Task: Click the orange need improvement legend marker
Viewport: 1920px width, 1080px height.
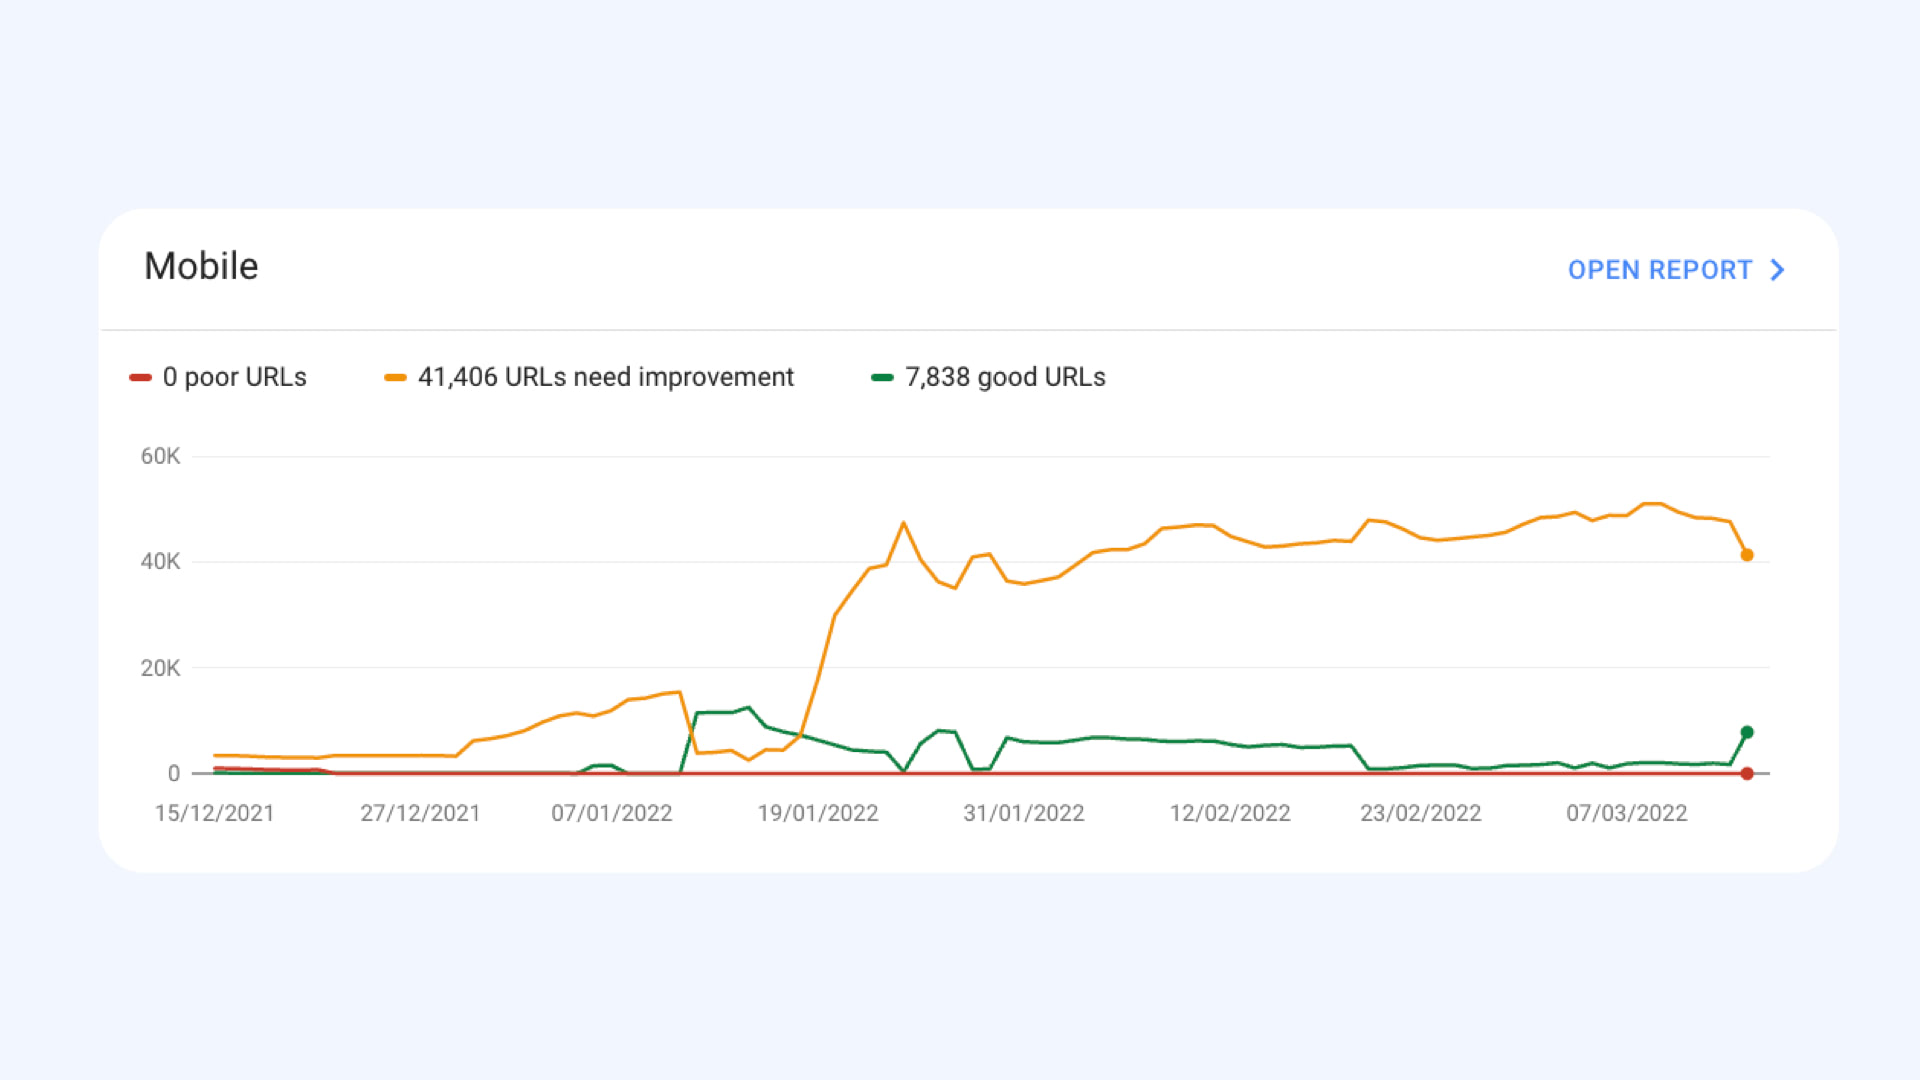Action: 396,377
